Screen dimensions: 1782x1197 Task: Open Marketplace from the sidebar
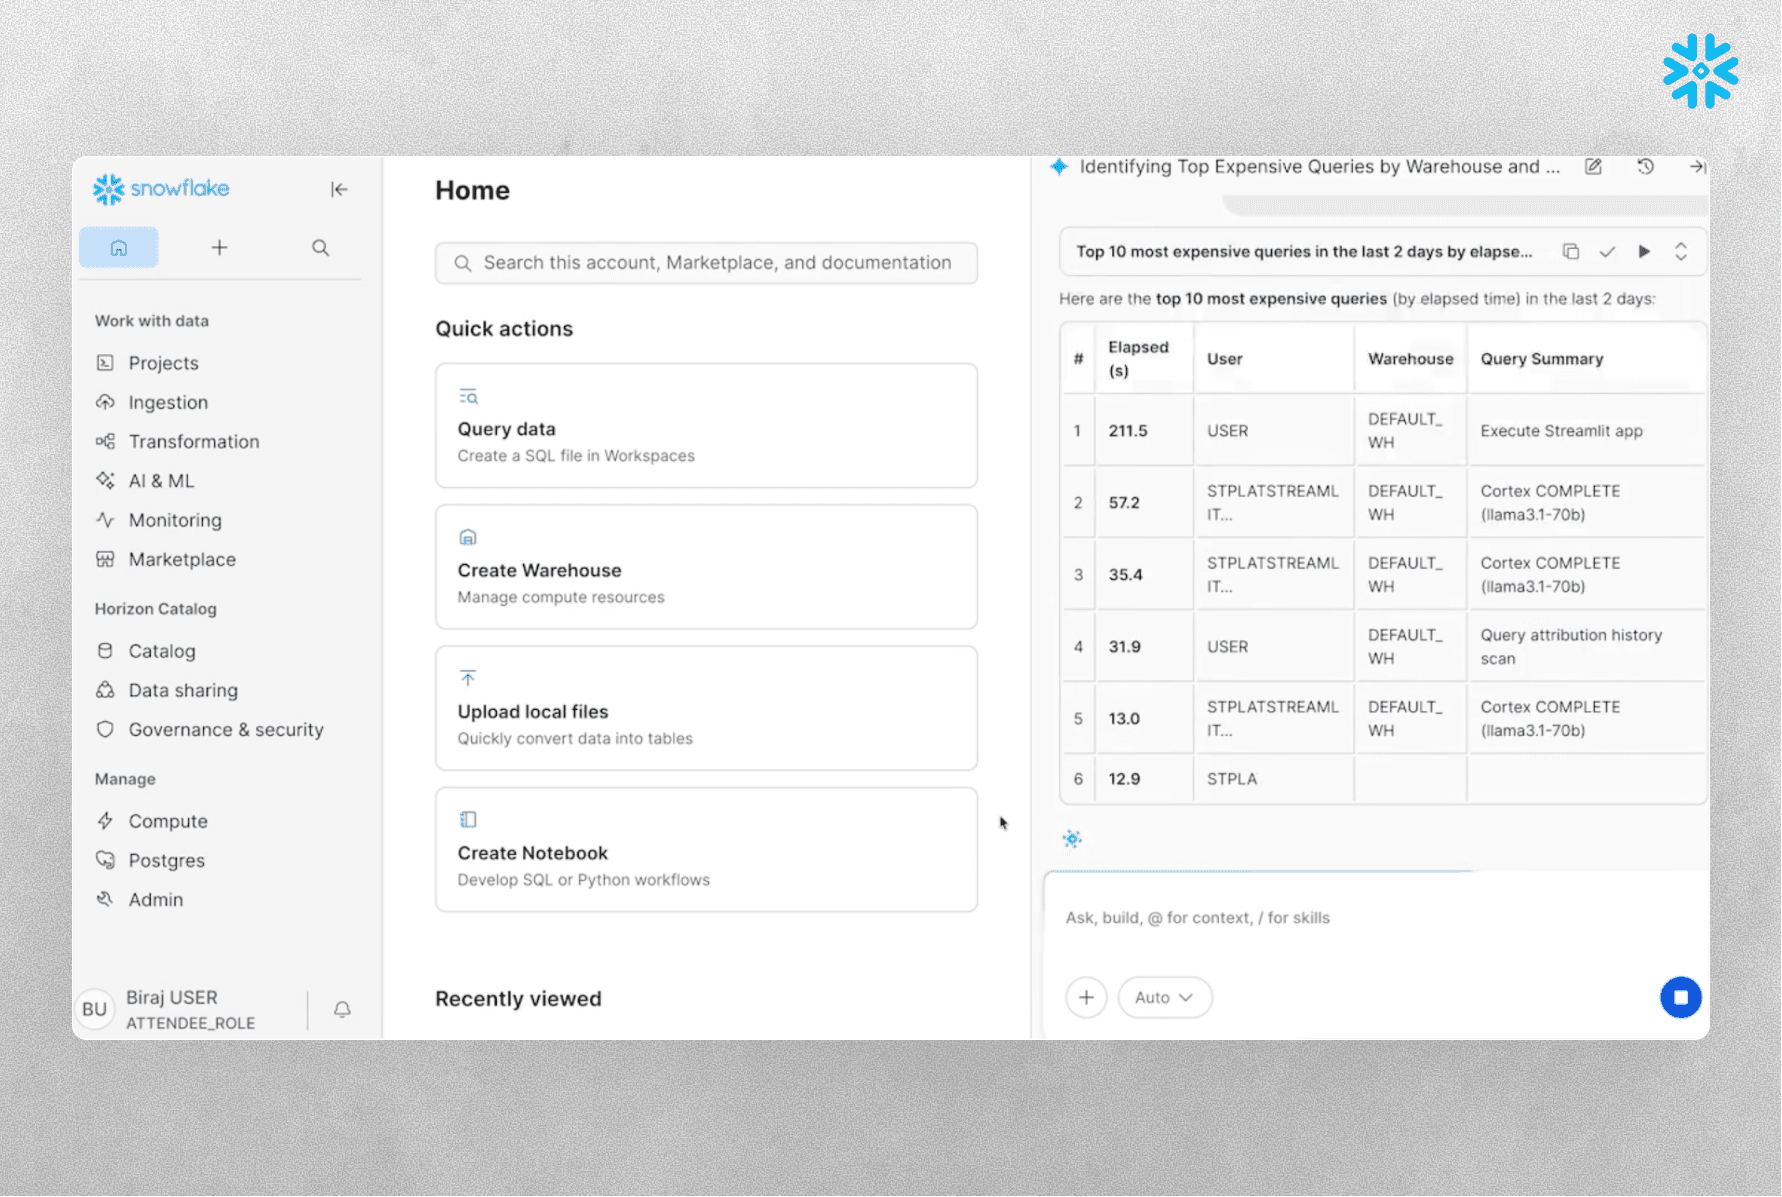tap(182, 559)
